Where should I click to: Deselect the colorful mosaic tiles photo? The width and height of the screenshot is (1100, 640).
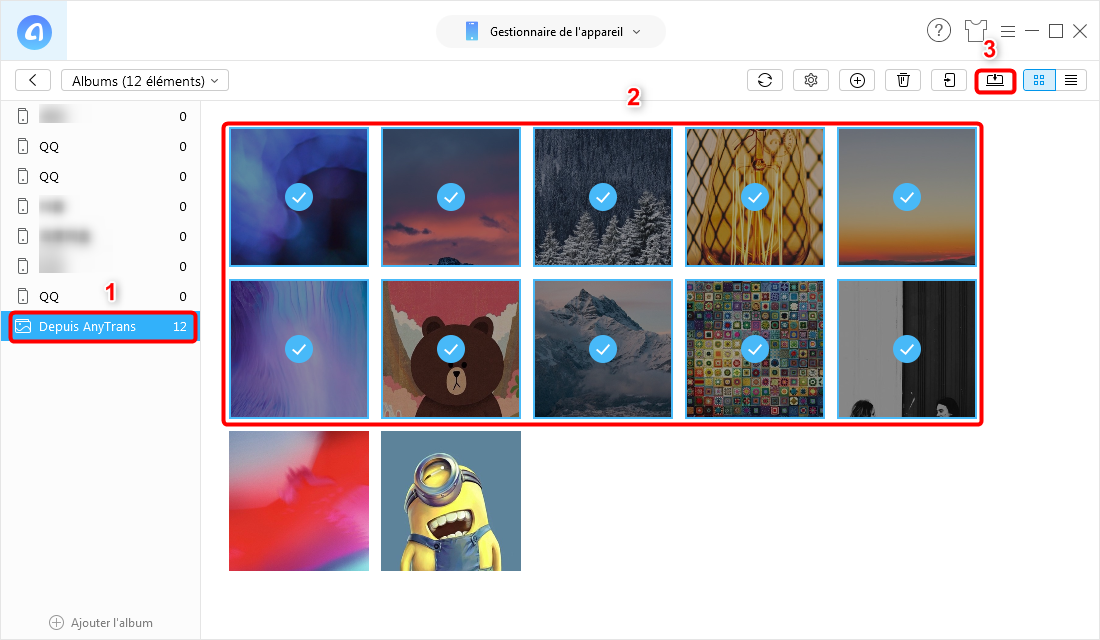pyautogui.click(x=755, y=349)
